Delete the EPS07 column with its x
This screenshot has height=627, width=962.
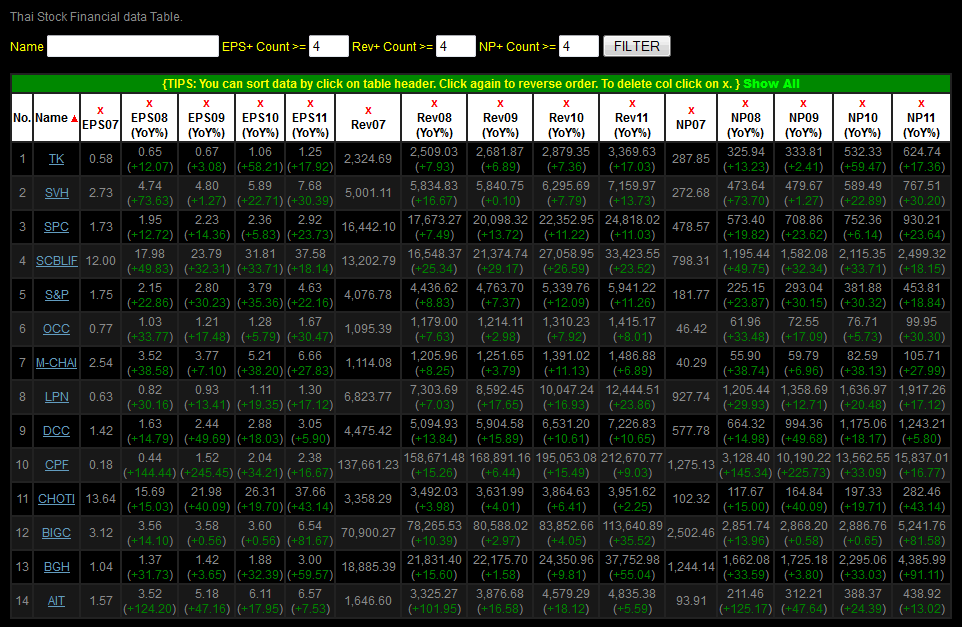100,110
